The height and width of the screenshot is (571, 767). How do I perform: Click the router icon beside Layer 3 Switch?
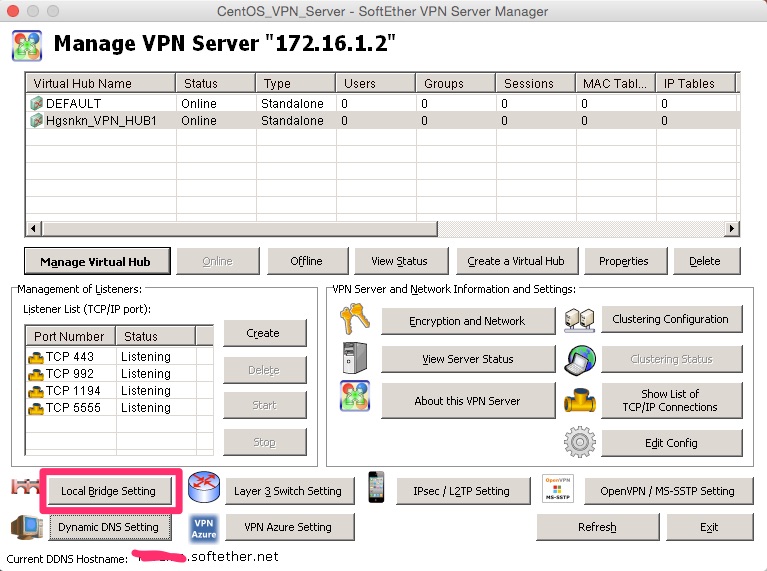204,487
